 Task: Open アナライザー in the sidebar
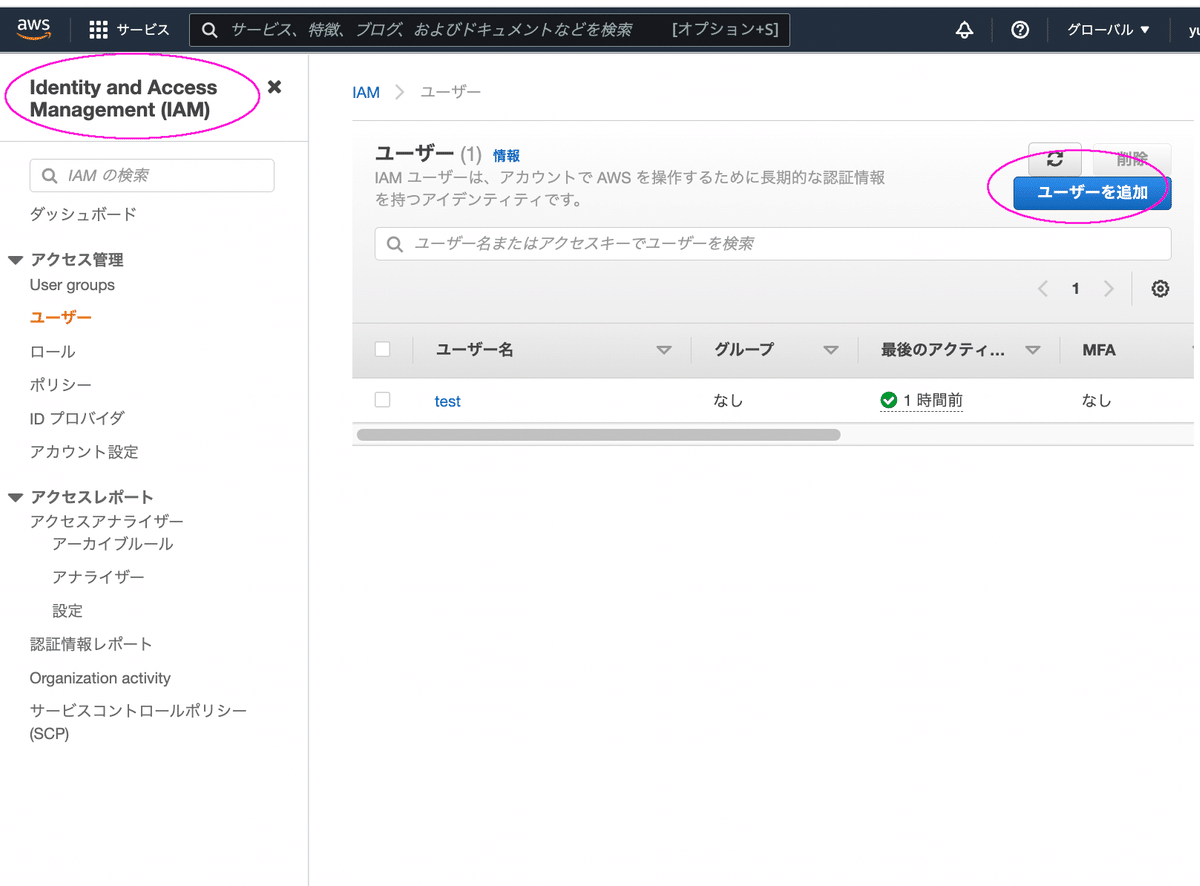[x=98, y=577]
